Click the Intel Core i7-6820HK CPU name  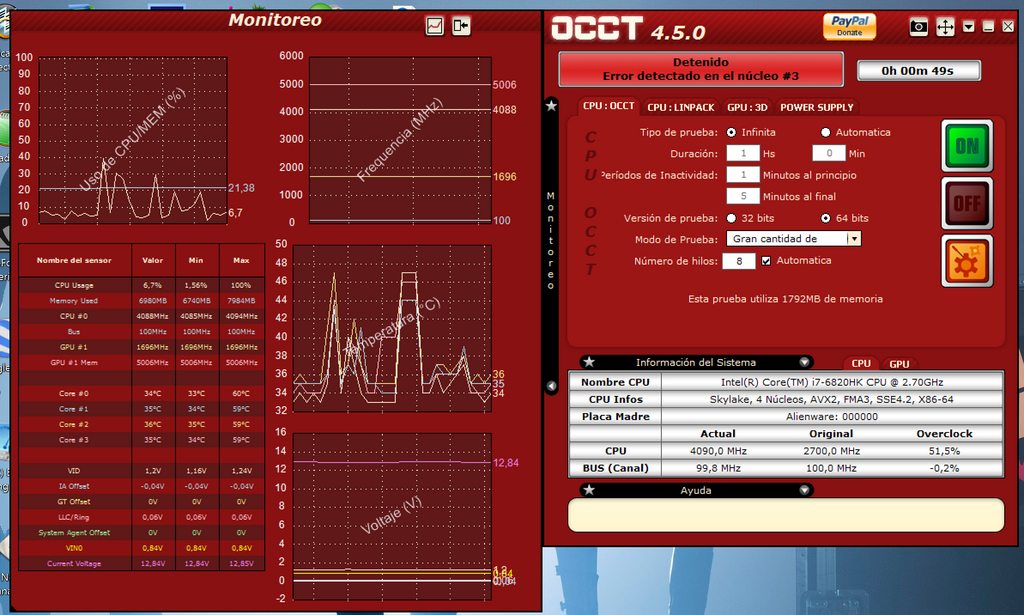click(832, 382)
